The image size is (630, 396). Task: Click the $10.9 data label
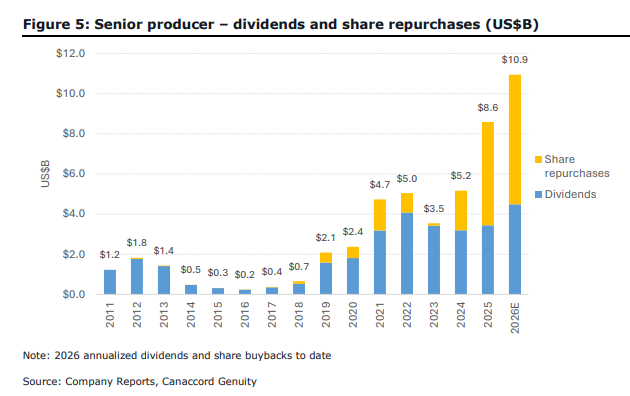pos(515,60)
